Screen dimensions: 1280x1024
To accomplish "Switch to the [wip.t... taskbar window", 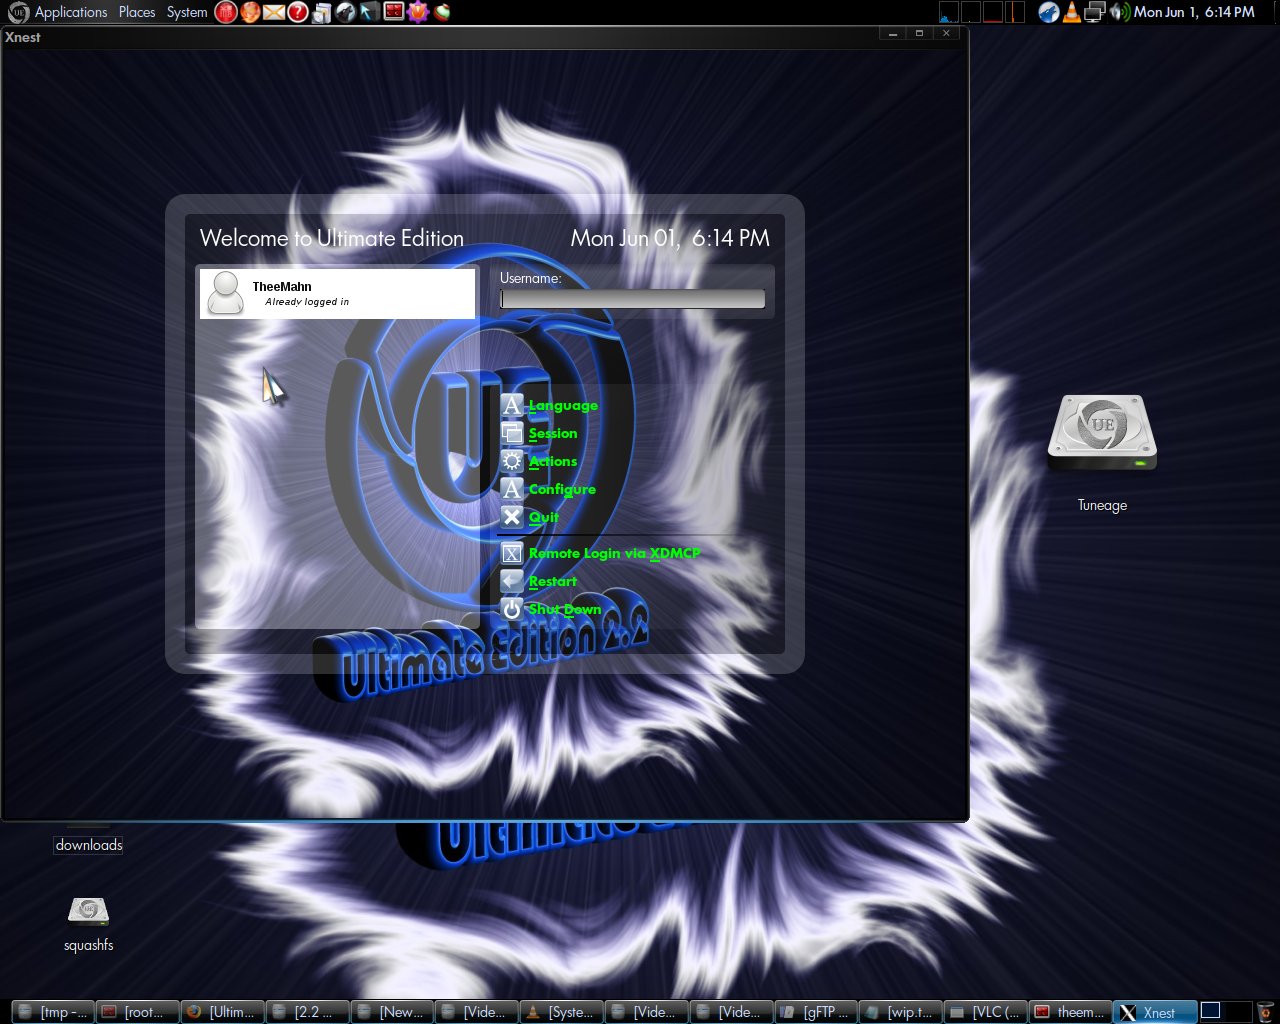I will coord(901,1012).
